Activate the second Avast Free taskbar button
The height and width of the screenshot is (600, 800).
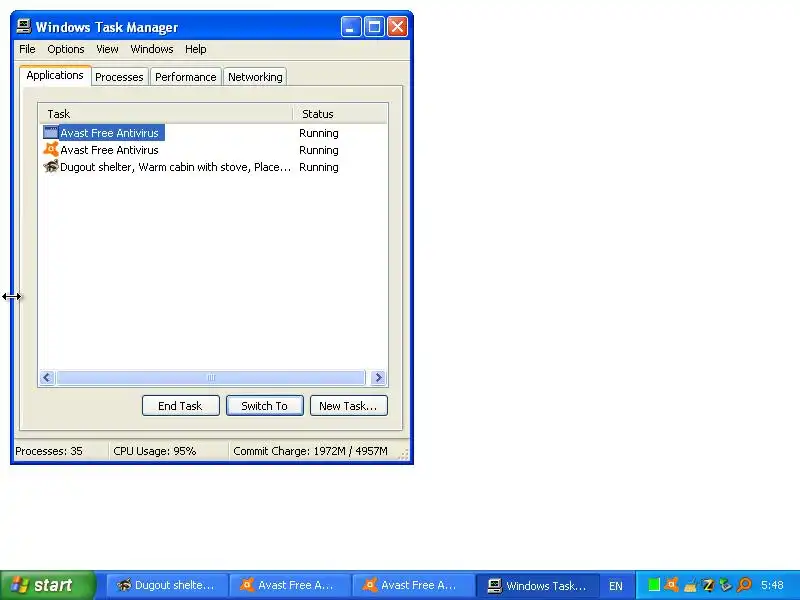412,585
